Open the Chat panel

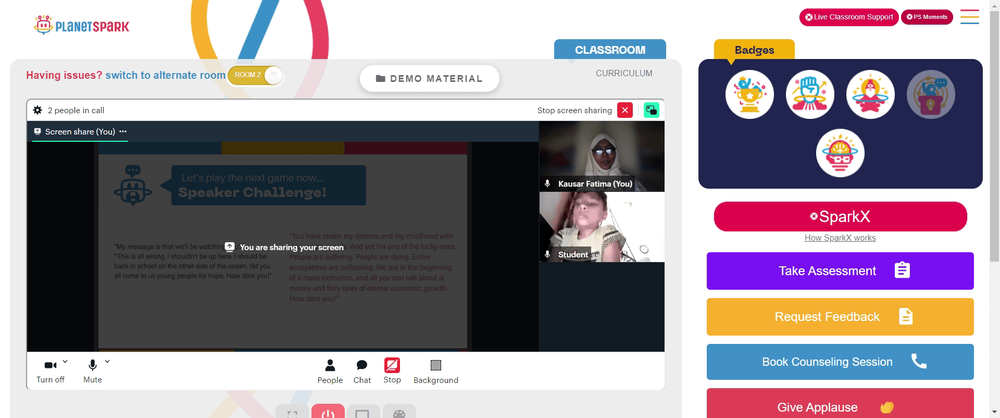coord(362,371)
